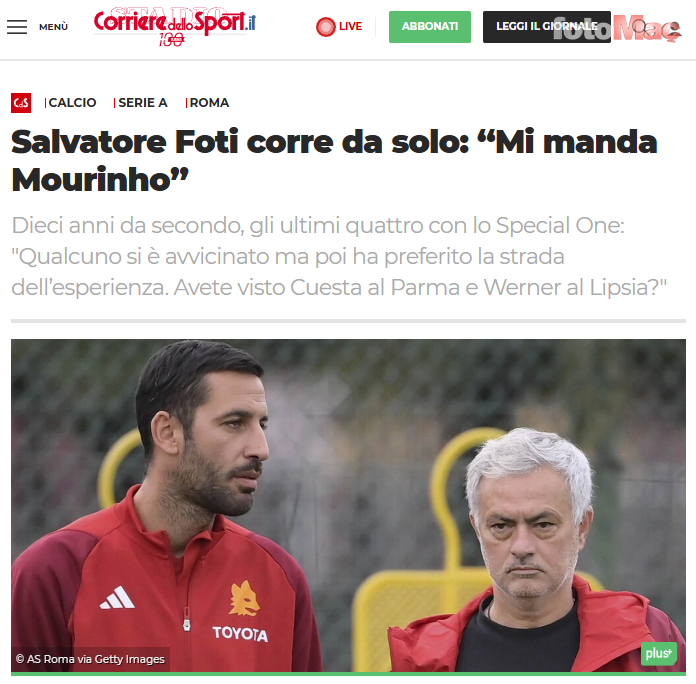Image resolution: width=696 pixels, height=684 pixels.
Task: Open the LEGGI IL GIORNALE button
Action: (547, 27)
